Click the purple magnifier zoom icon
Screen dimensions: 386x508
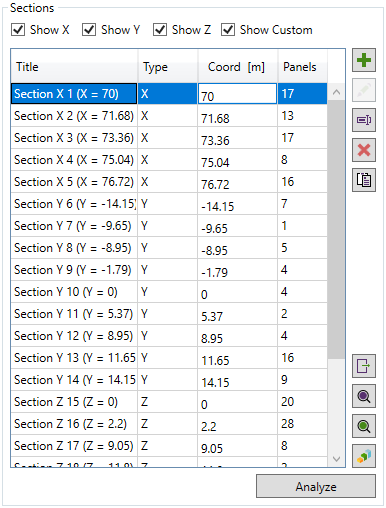click(x=364, y=396)
